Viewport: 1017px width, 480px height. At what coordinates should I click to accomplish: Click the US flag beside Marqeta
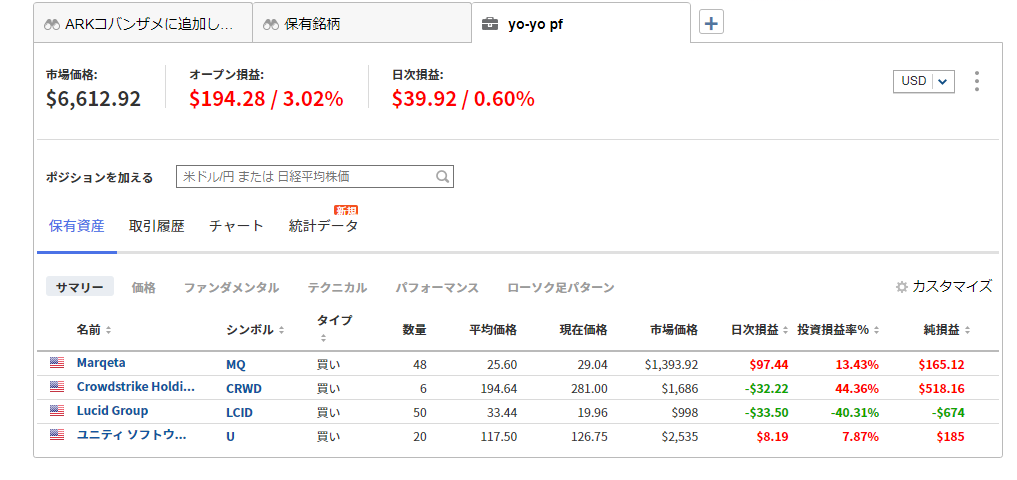(x=57, y=363)
